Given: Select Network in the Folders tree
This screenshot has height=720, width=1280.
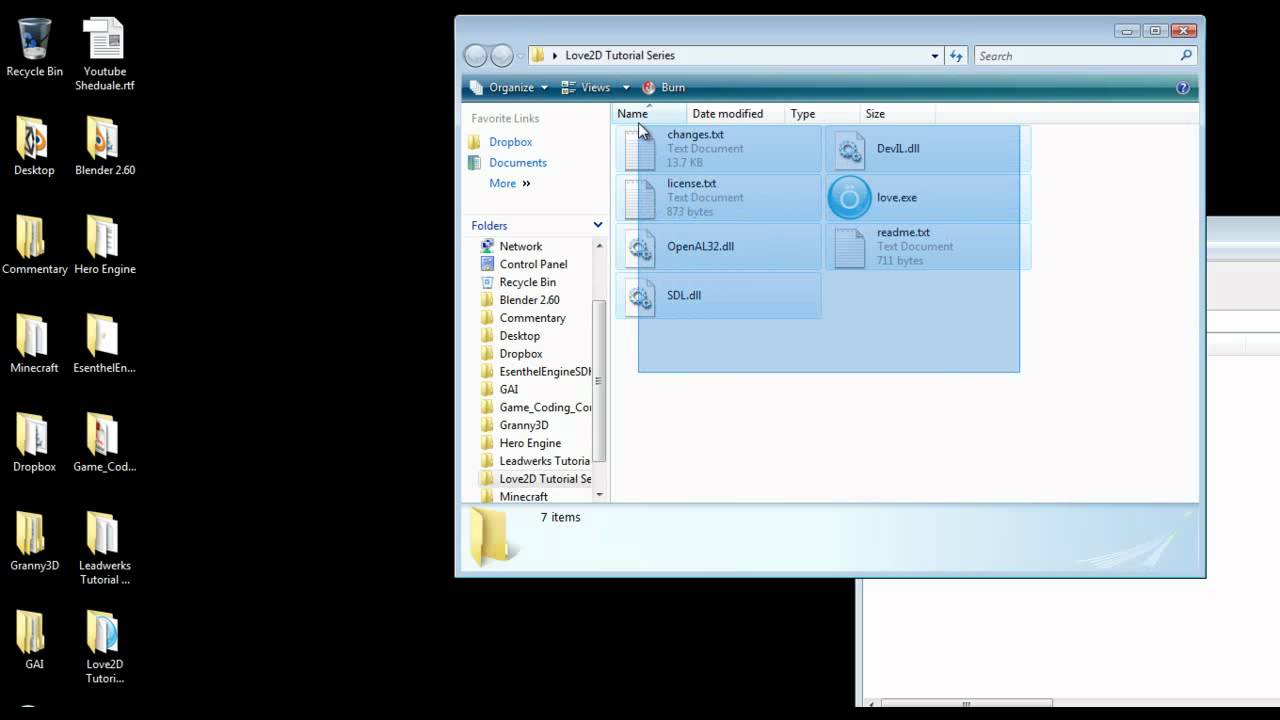Looking at the screenshot, I should coord(511,246).
